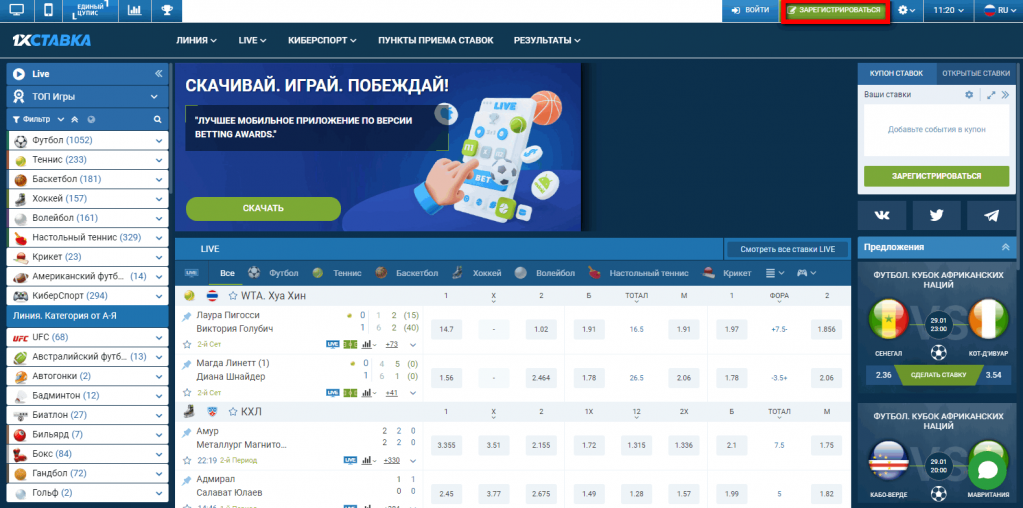
Task: Open the 11:20 time zone dropdown
Action: (x=949, y=10)
